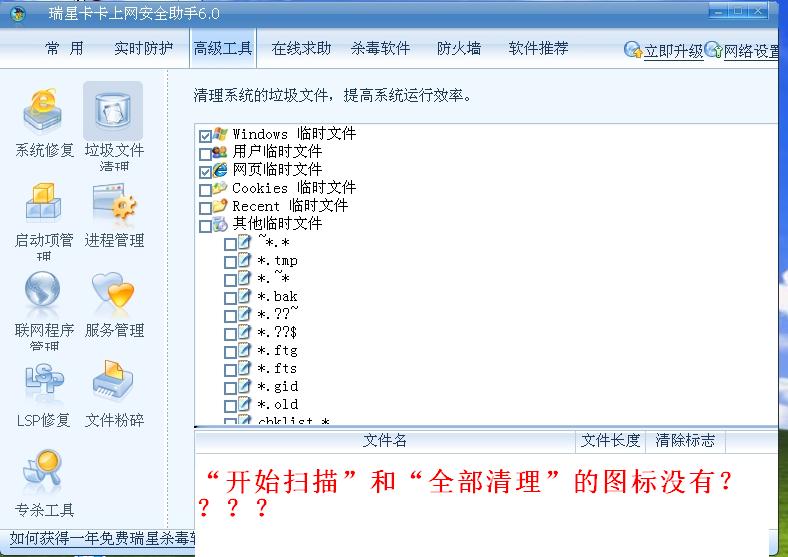Select the *.??~ tree row text
Image resolution: width=788 pixels, height=557 pixels.
pyautogui.click(x=278, y=314)
